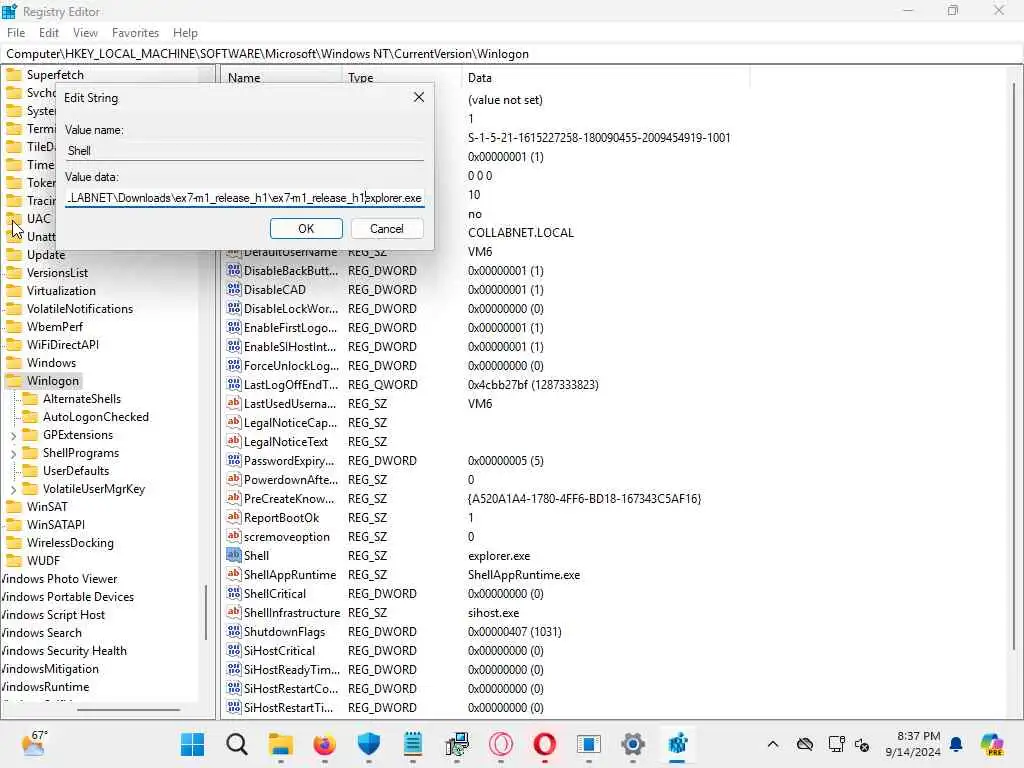Click the ShellPrograms folder icon
The image size is (1024, 768).
[30, 453]
